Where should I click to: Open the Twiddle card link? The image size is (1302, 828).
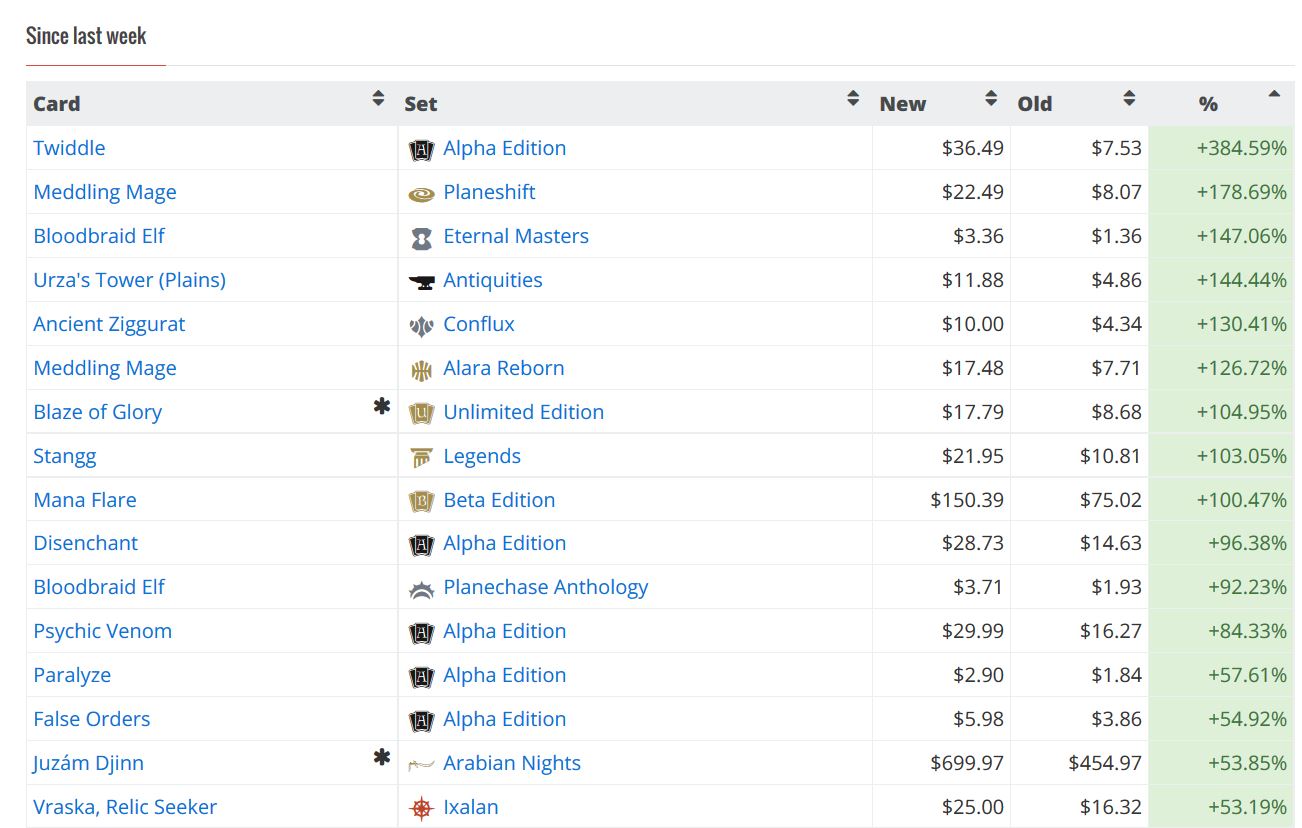[x=69, y=148]
